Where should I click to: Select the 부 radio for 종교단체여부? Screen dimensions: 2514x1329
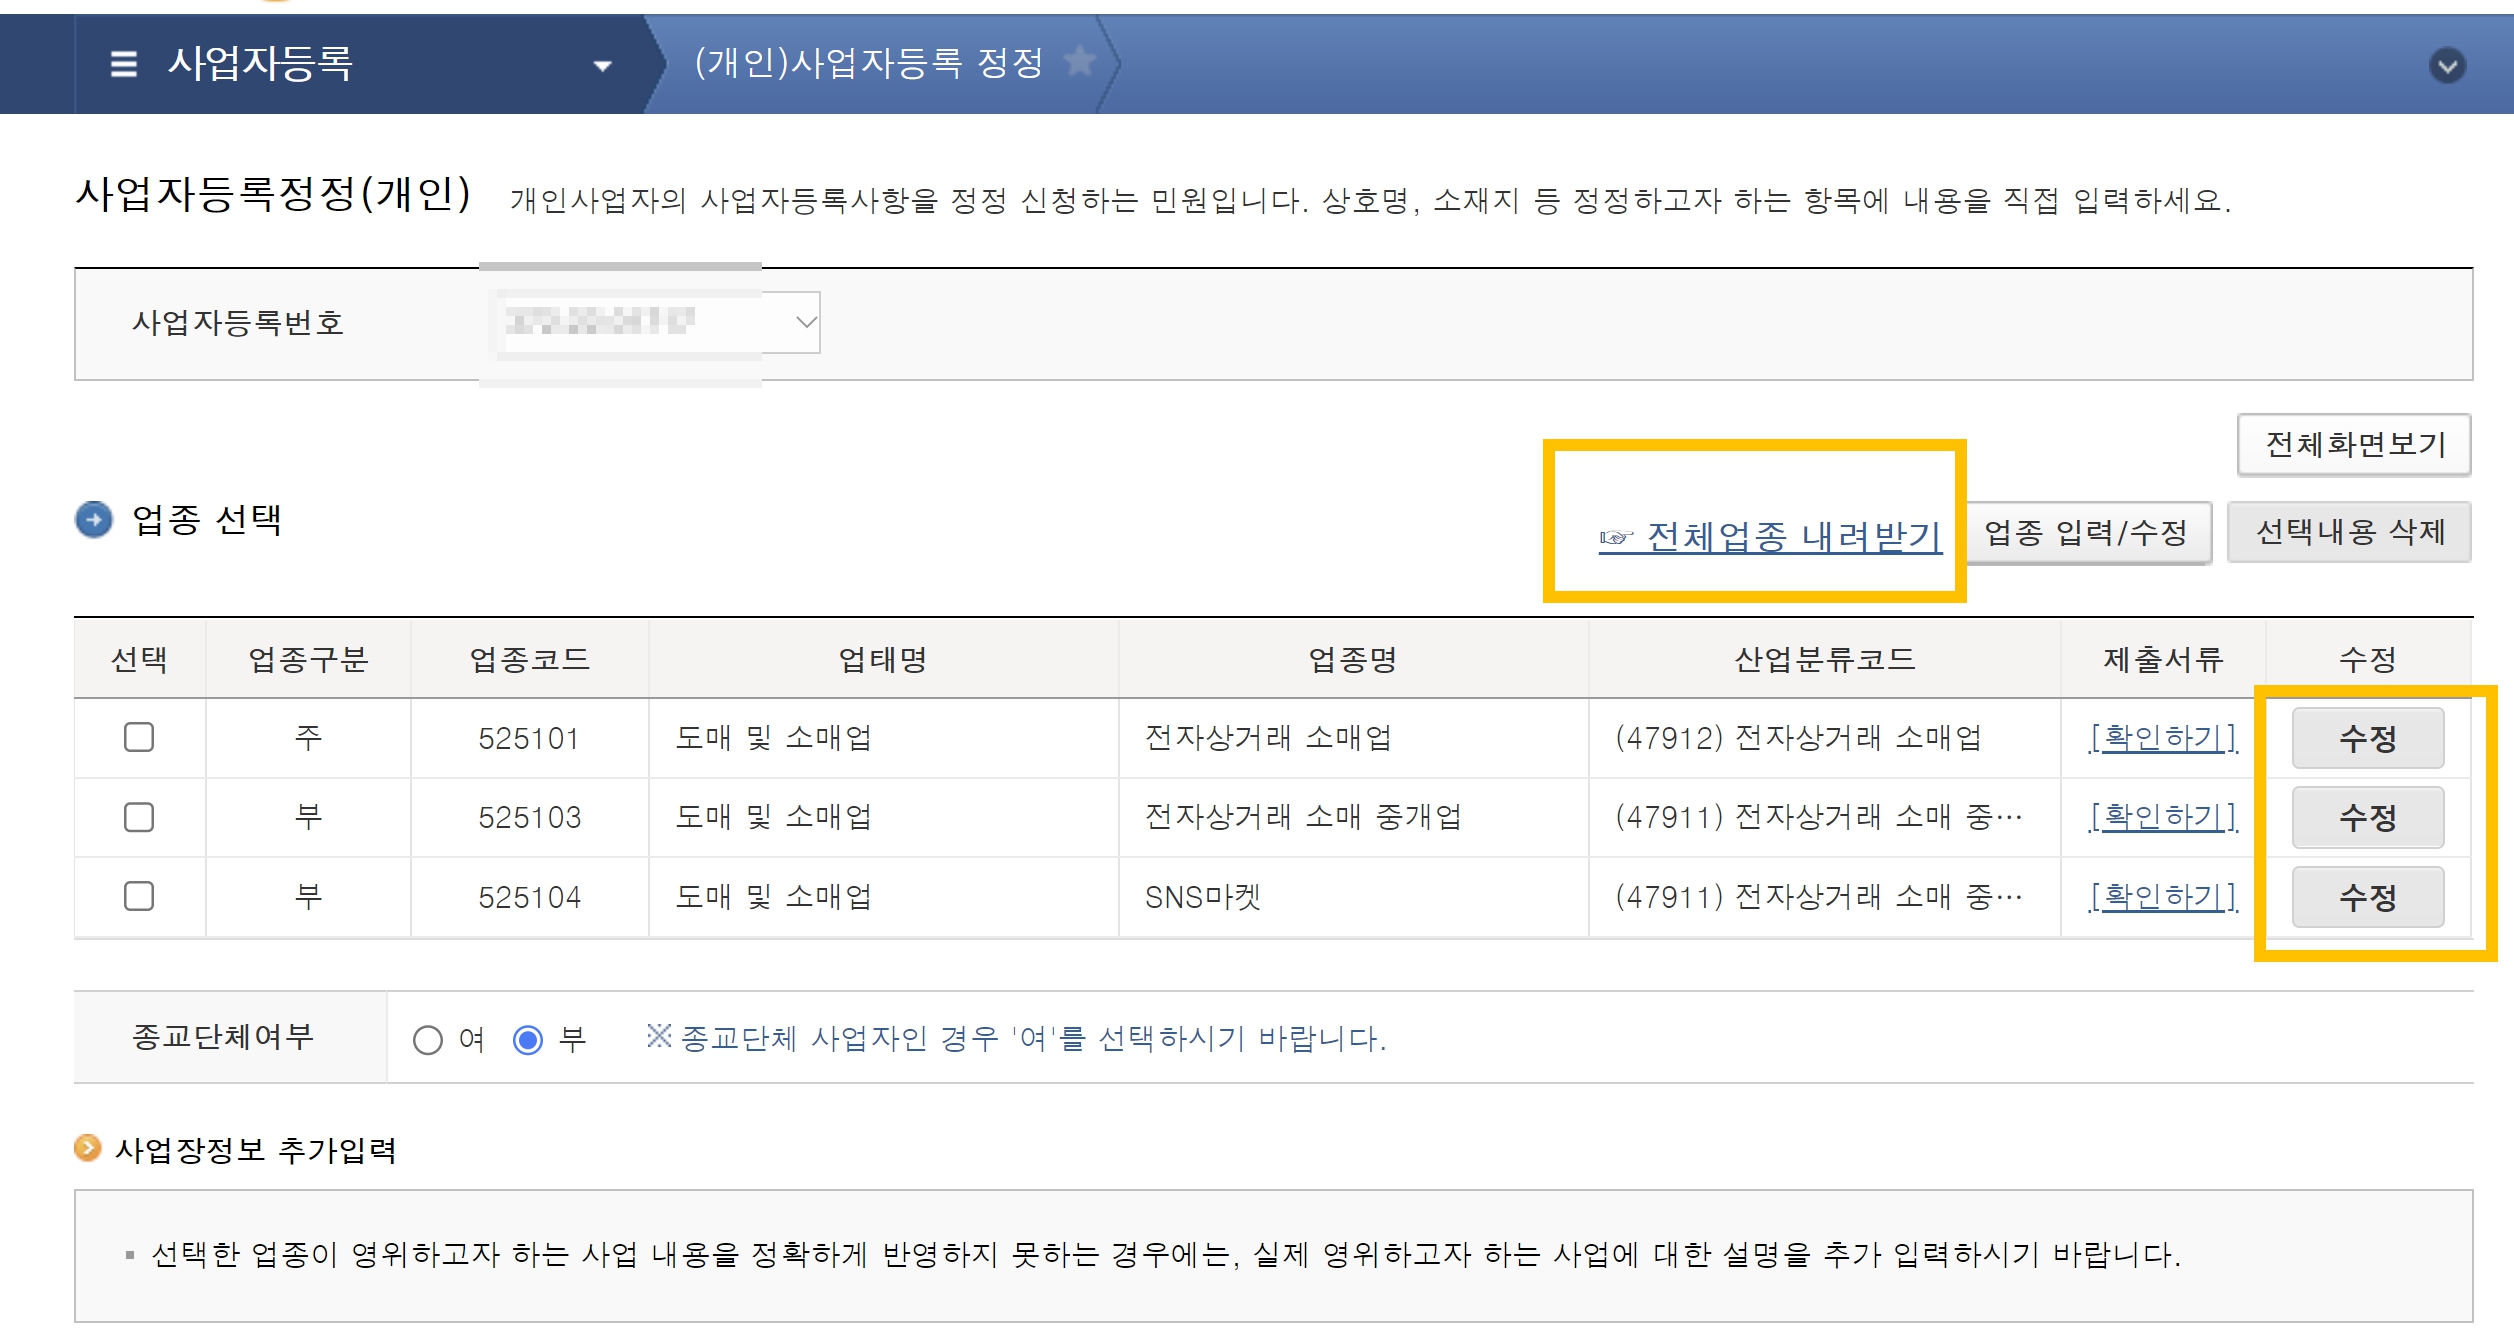(x=528, y=1040)
